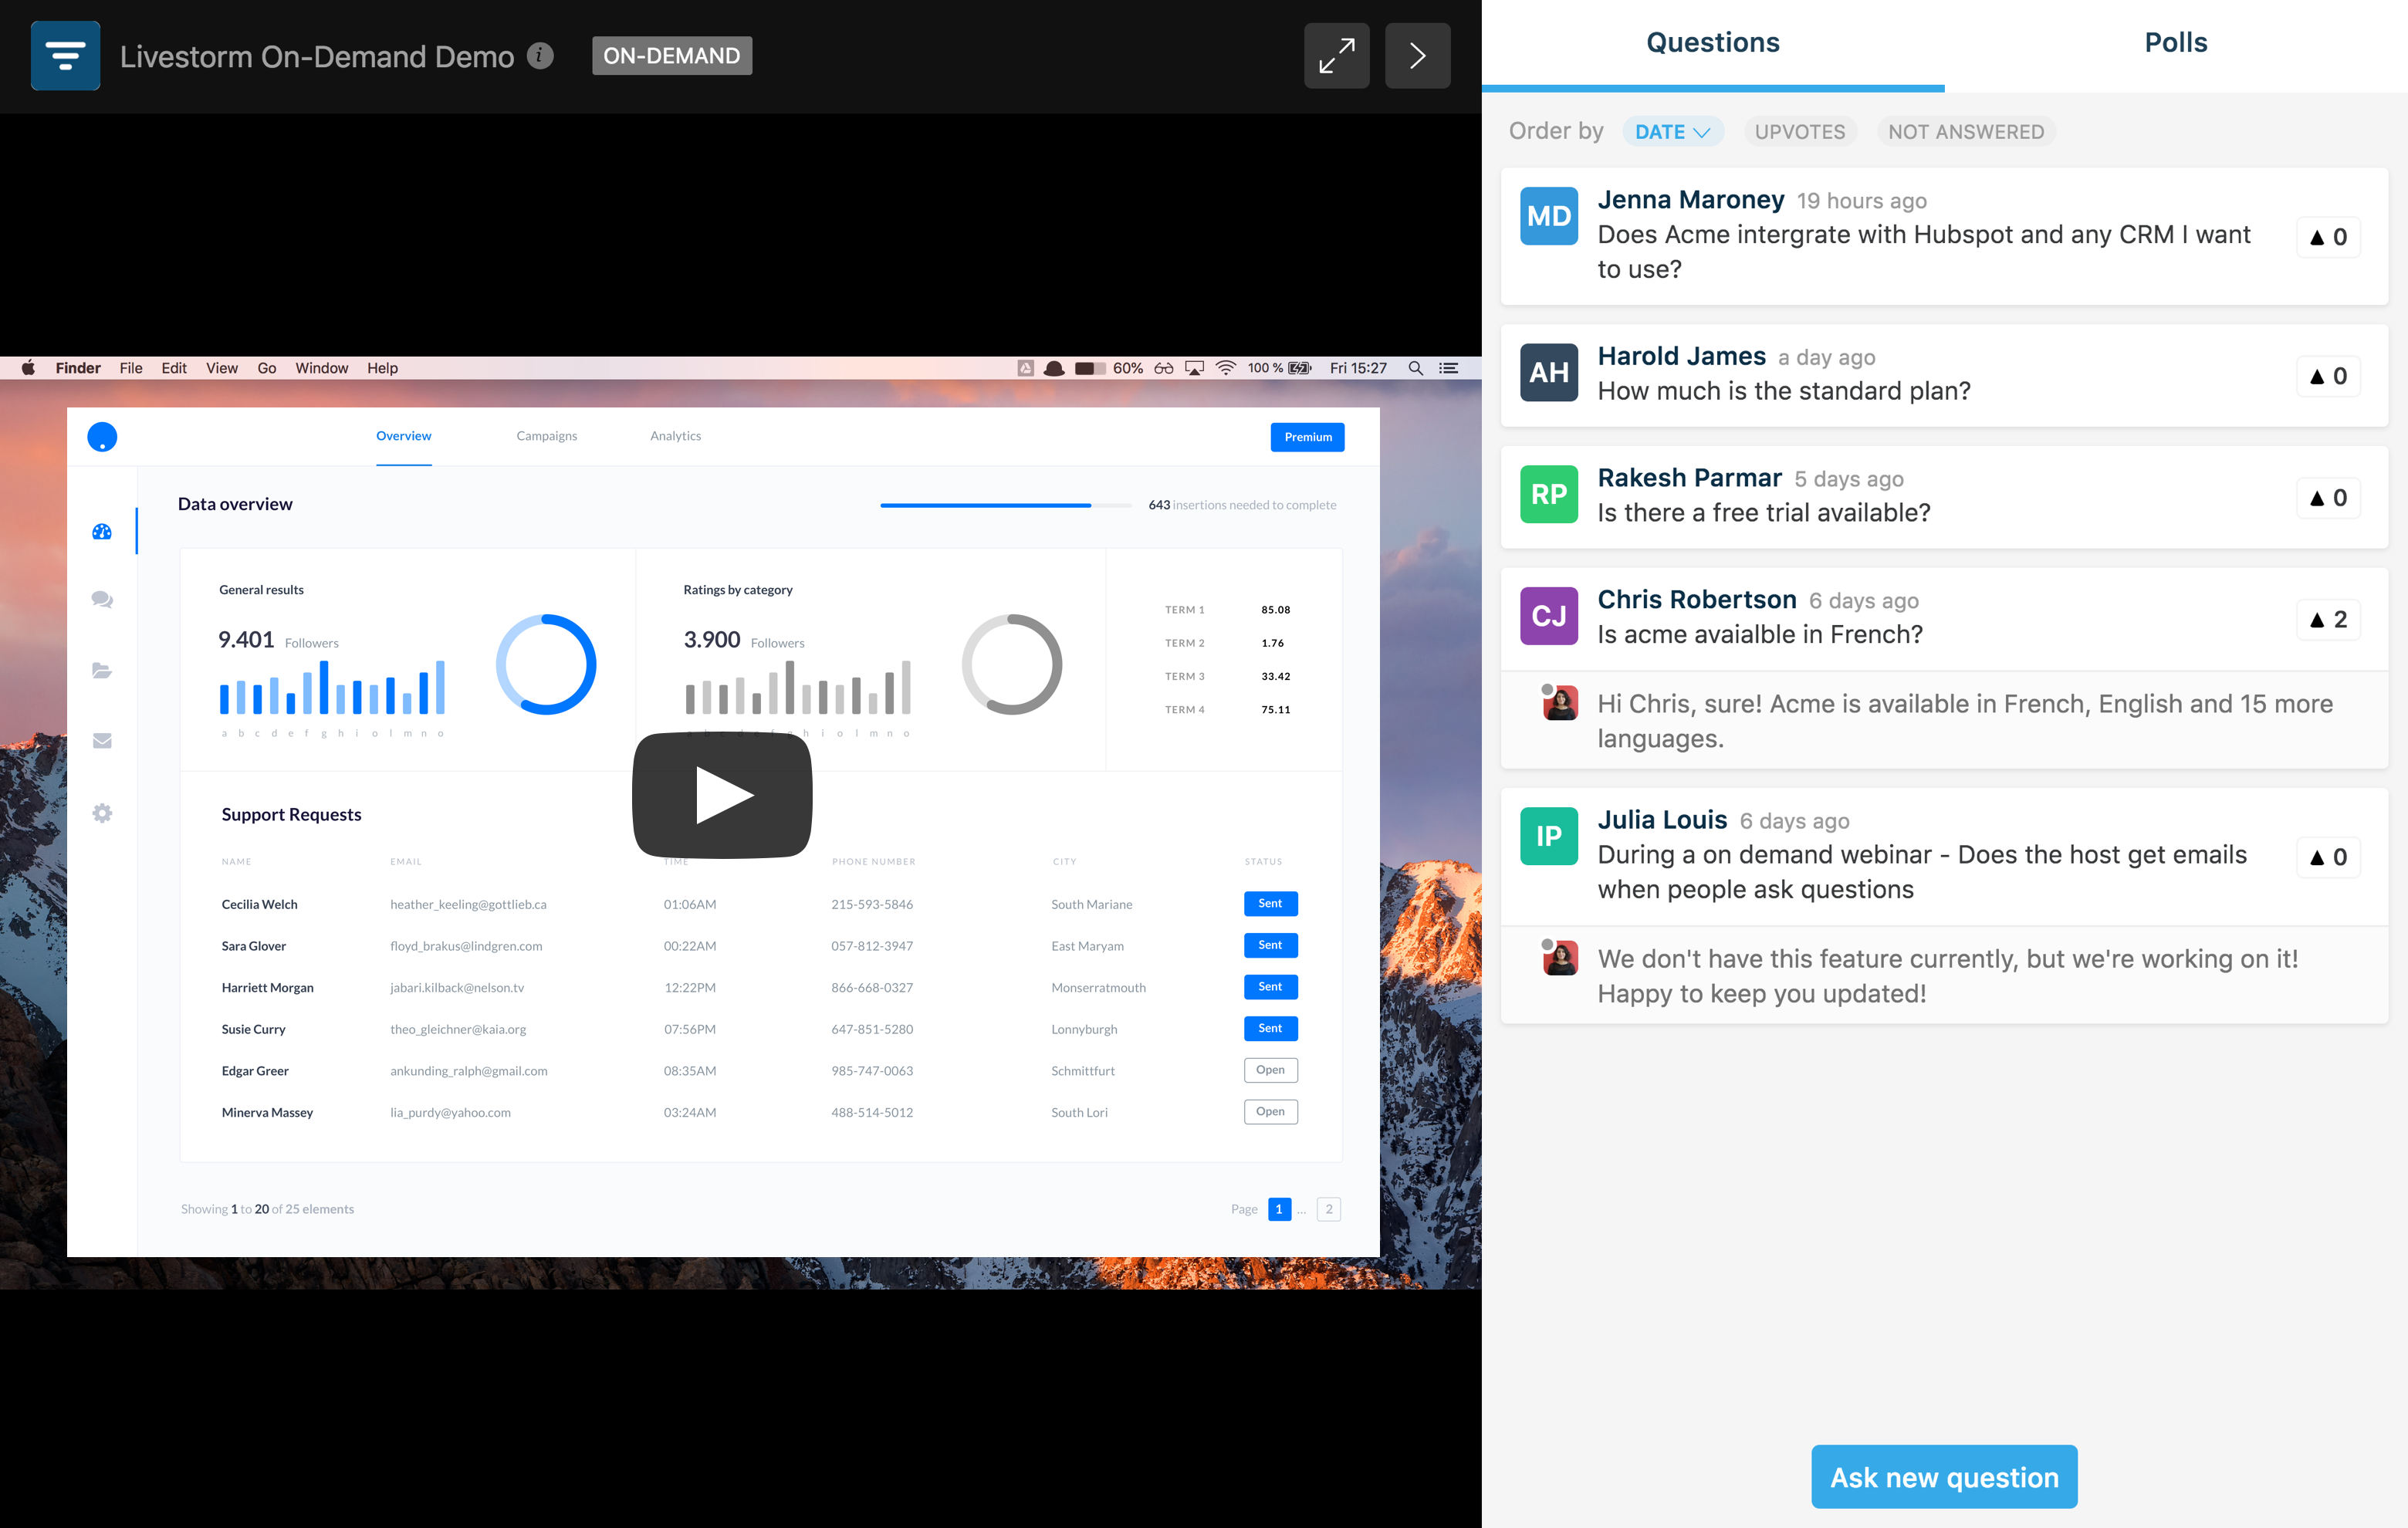Expand video to fullscreen with arrows icon
Screen dimensions: 2408x1528
click(1336, 56)
